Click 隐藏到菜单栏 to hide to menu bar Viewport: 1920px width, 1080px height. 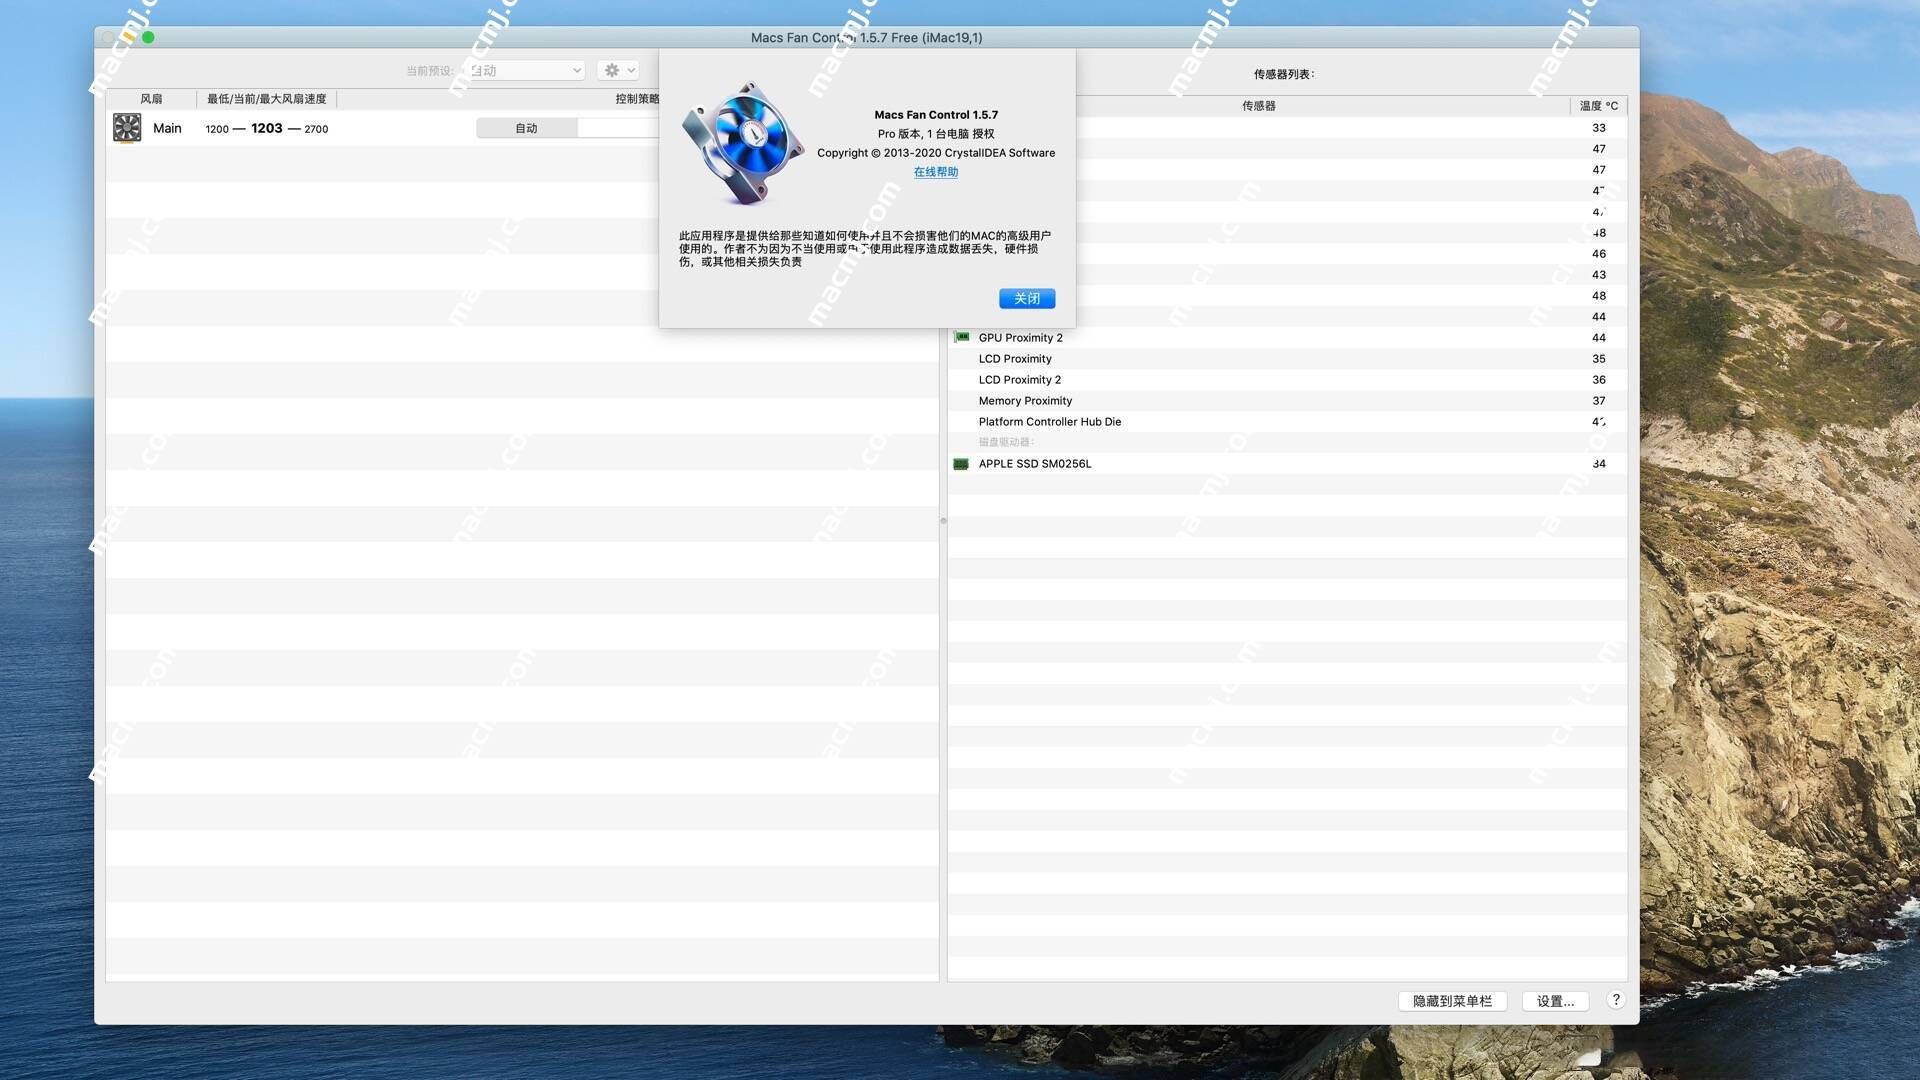click(1452, 1001)
